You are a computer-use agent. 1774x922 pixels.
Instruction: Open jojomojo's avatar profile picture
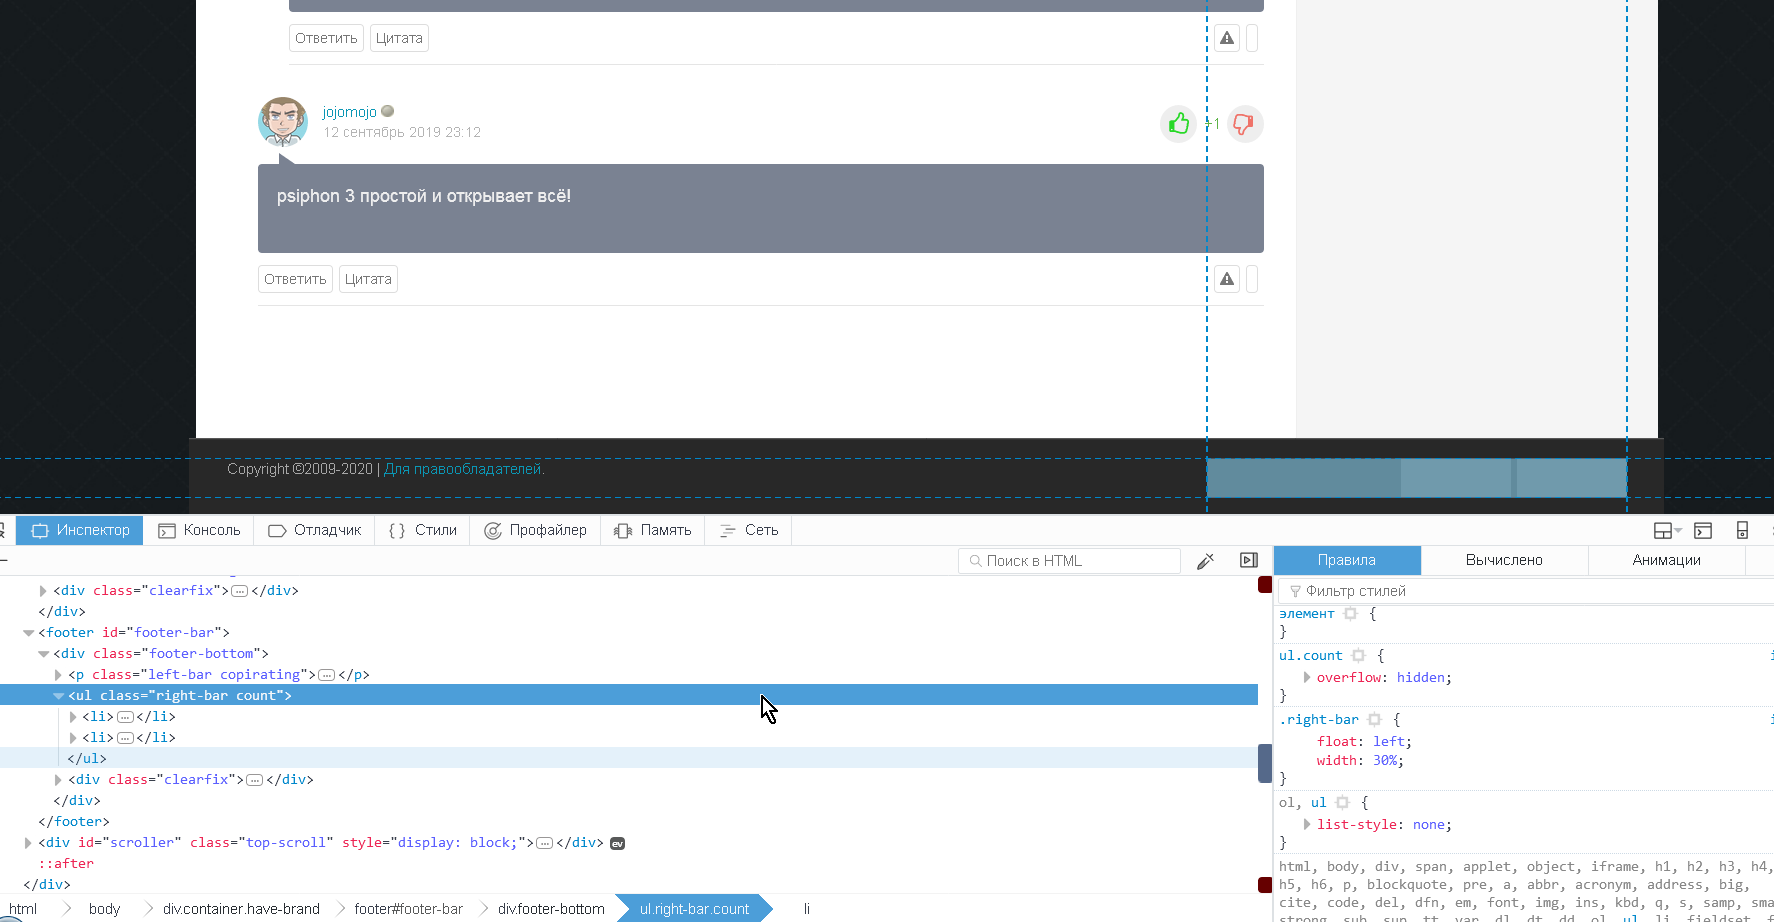tap(283, 122)
